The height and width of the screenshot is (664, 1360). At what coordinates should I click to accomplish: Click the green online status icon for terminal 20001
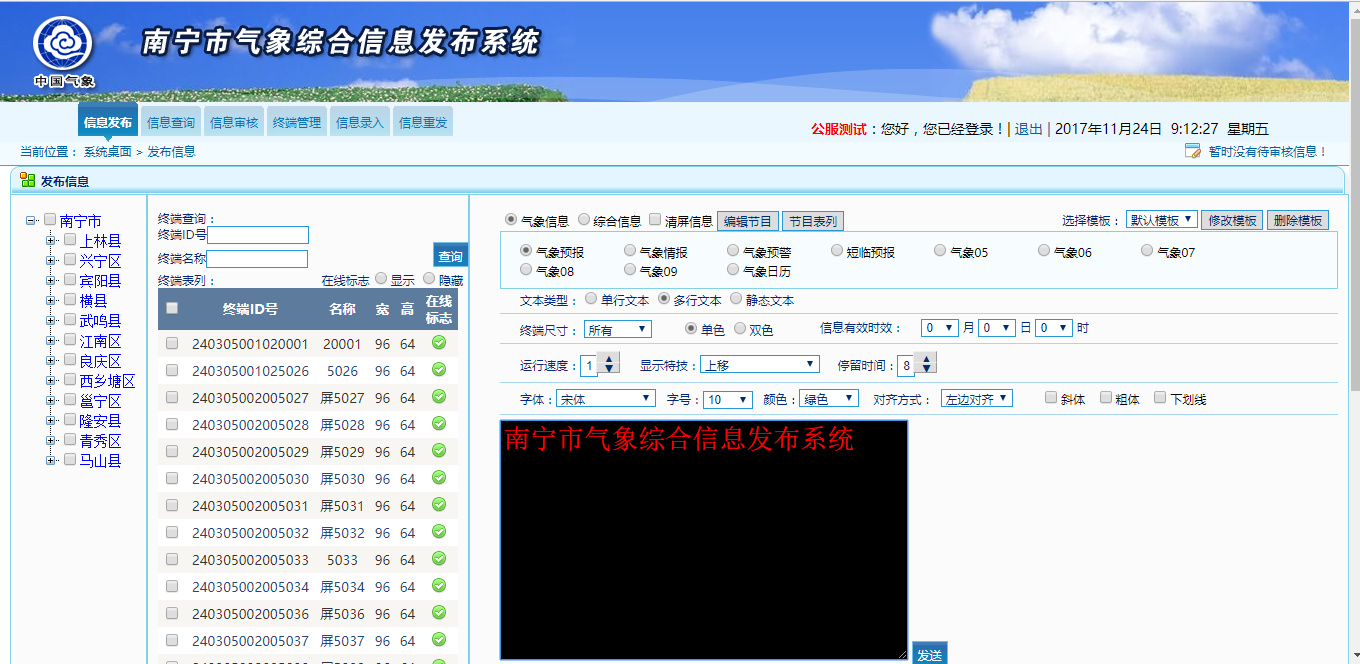click(437, 341)
